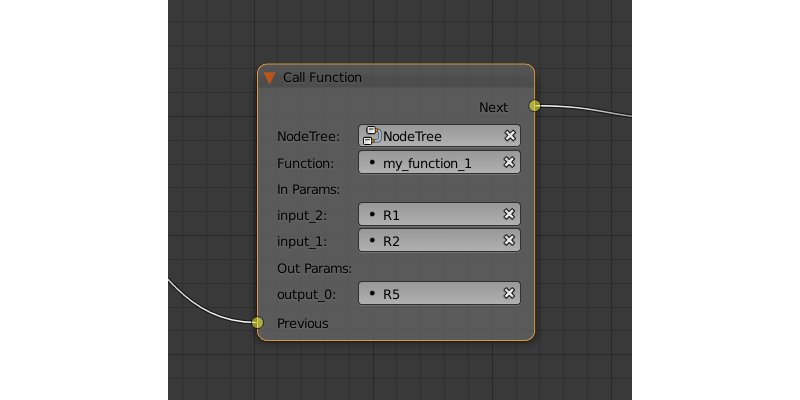Viewport: 800px width, 400px height.
Task: Clear R5 from output_0 parameter
Action: pyautogui.click(x=509, y=293)
